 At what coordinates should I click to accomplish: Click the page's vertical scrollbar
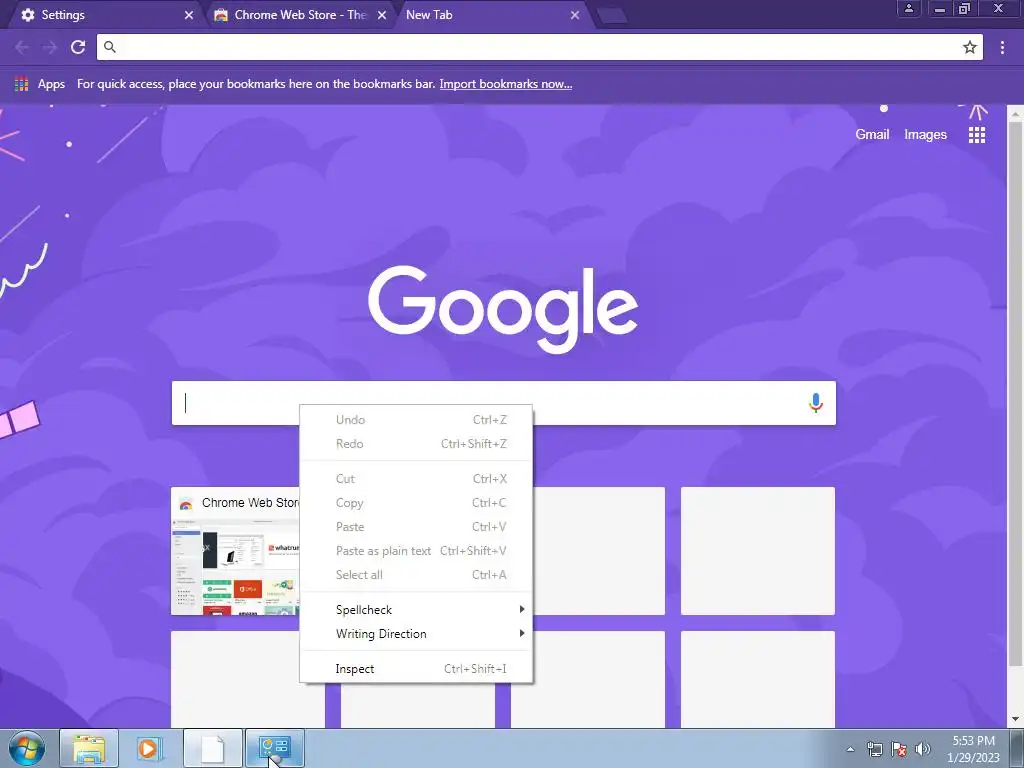[x=1016, y=392]
